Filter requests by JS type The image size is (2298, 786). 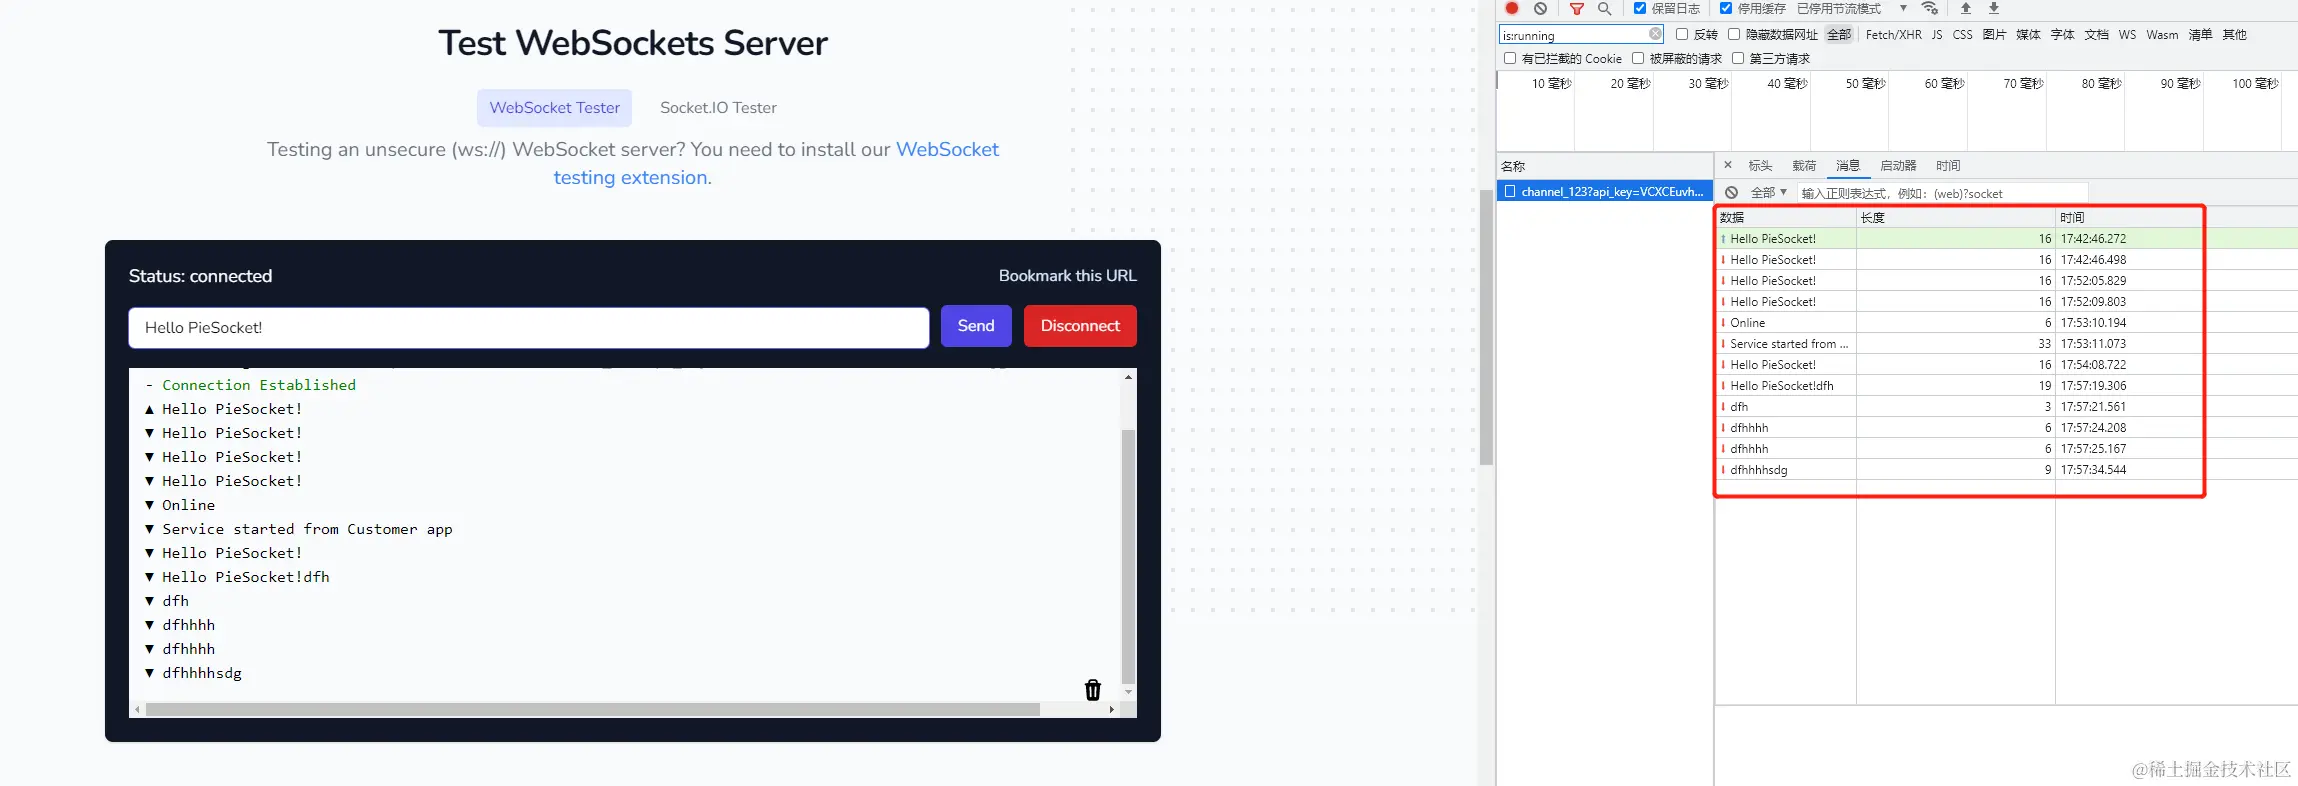pyautogui.click(x=1937, y=34)
